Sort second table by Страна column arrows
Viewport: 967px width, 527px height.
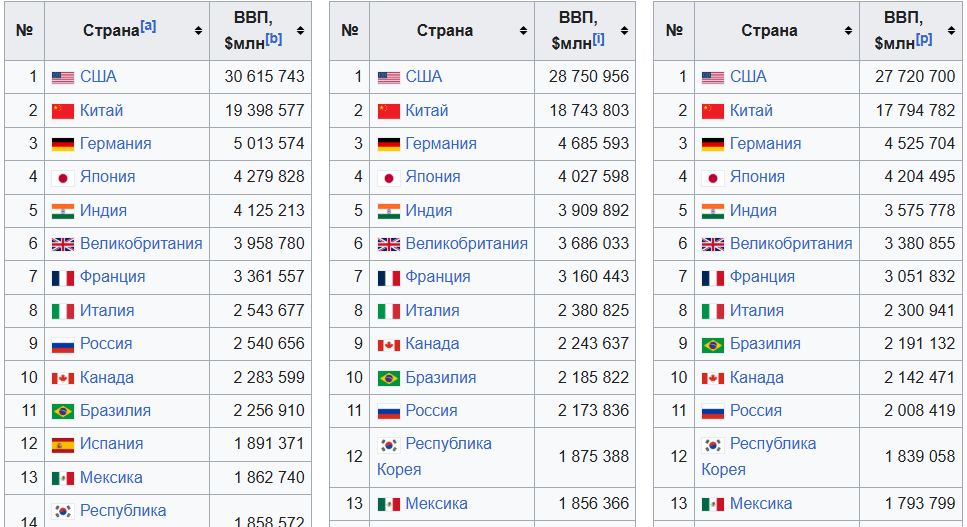click(523, 30)
